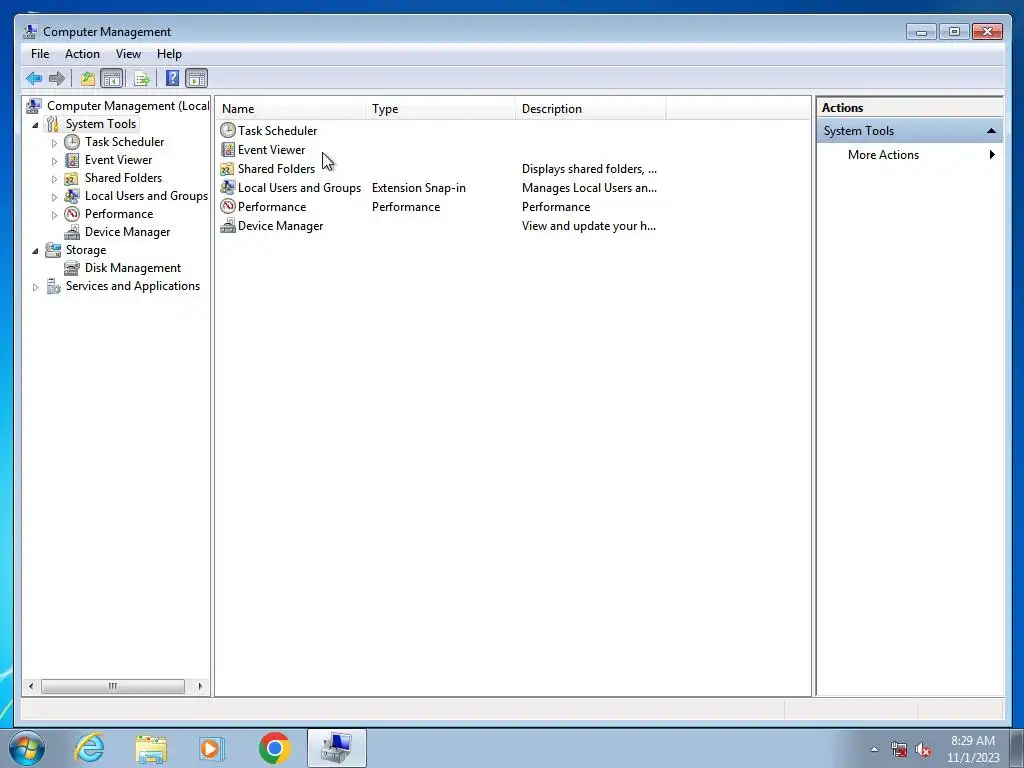Launch Internet Explorer from taskbar
Image resolution: width=1024 pixels, height=768 pixels.
pos(89,748)
